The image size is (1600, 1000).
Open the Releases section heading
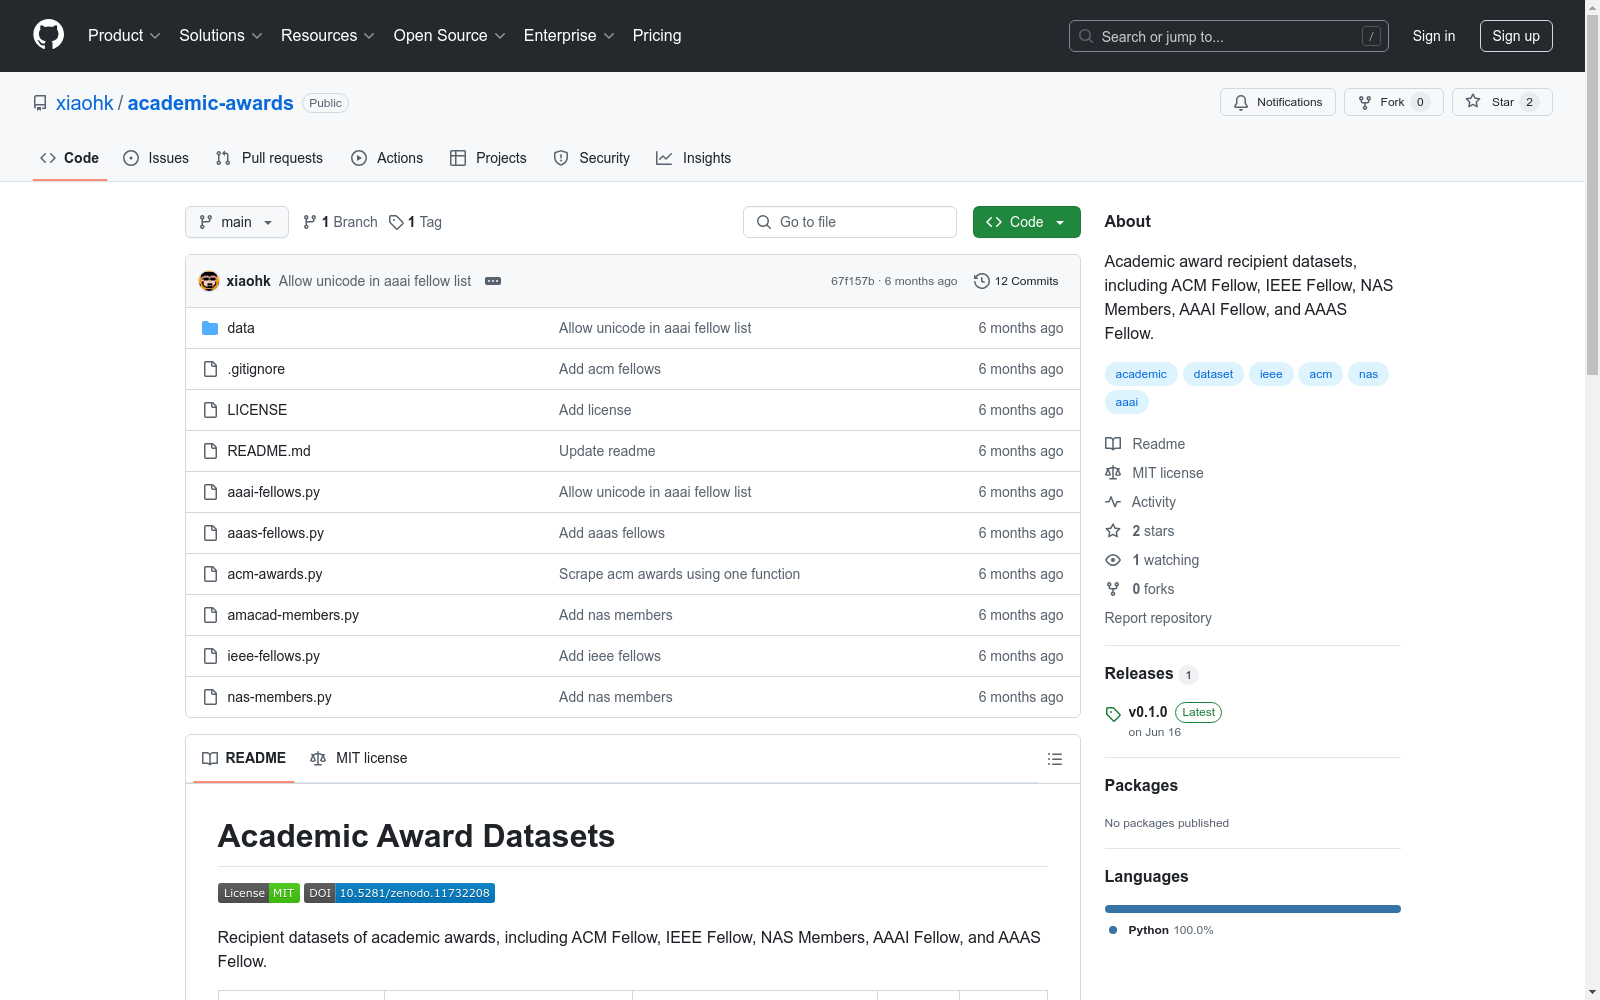tap(1139, 674)
